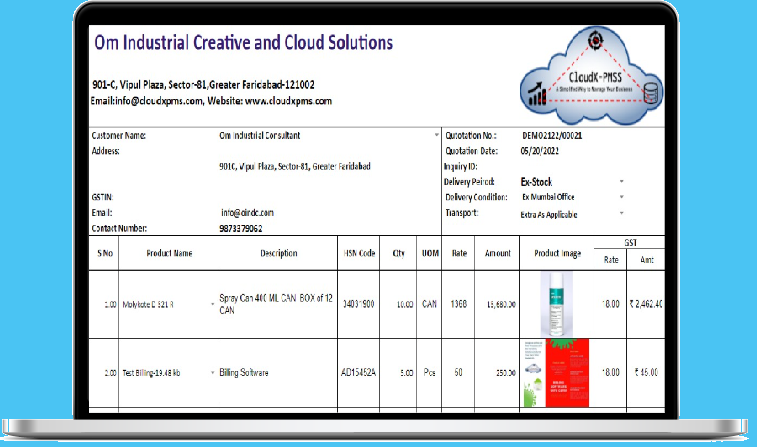Click the Extra As Applicable transport value

pyautogui.click(x=548, y=214)
